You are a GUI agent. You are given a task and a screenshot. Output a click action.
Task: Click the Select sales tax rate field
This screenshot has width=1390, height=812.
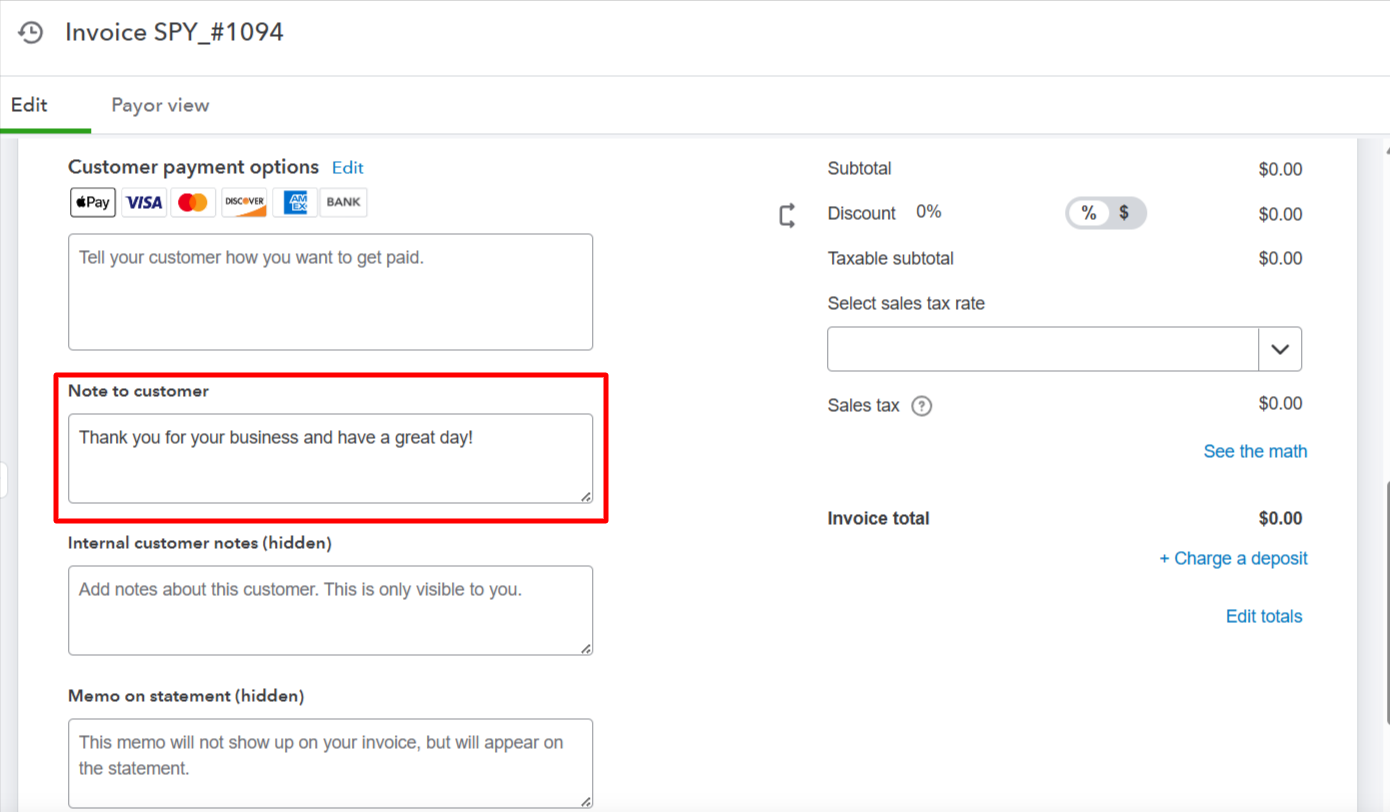point(1064,349)
